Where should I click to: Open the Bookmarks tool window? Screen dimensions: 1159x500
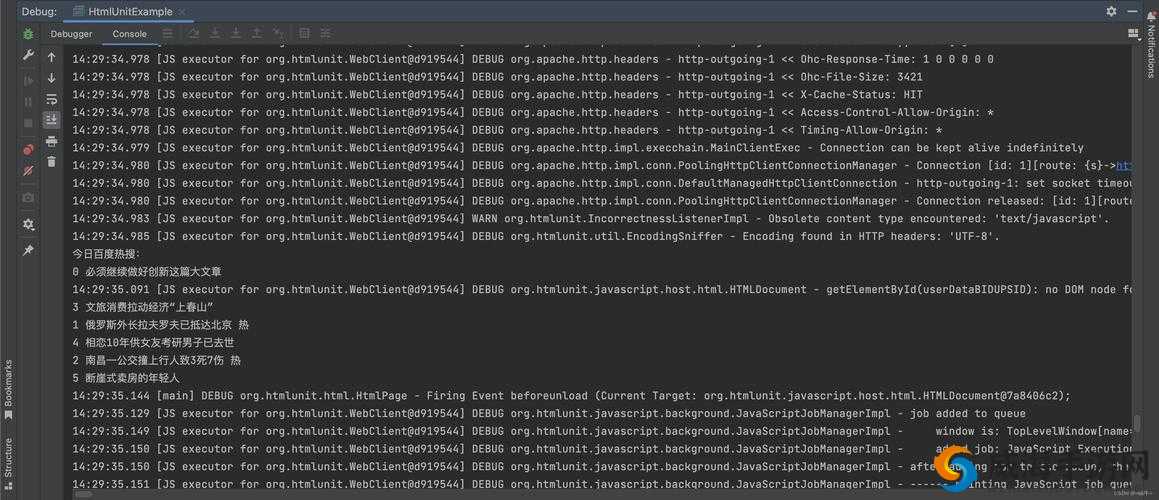8,389
